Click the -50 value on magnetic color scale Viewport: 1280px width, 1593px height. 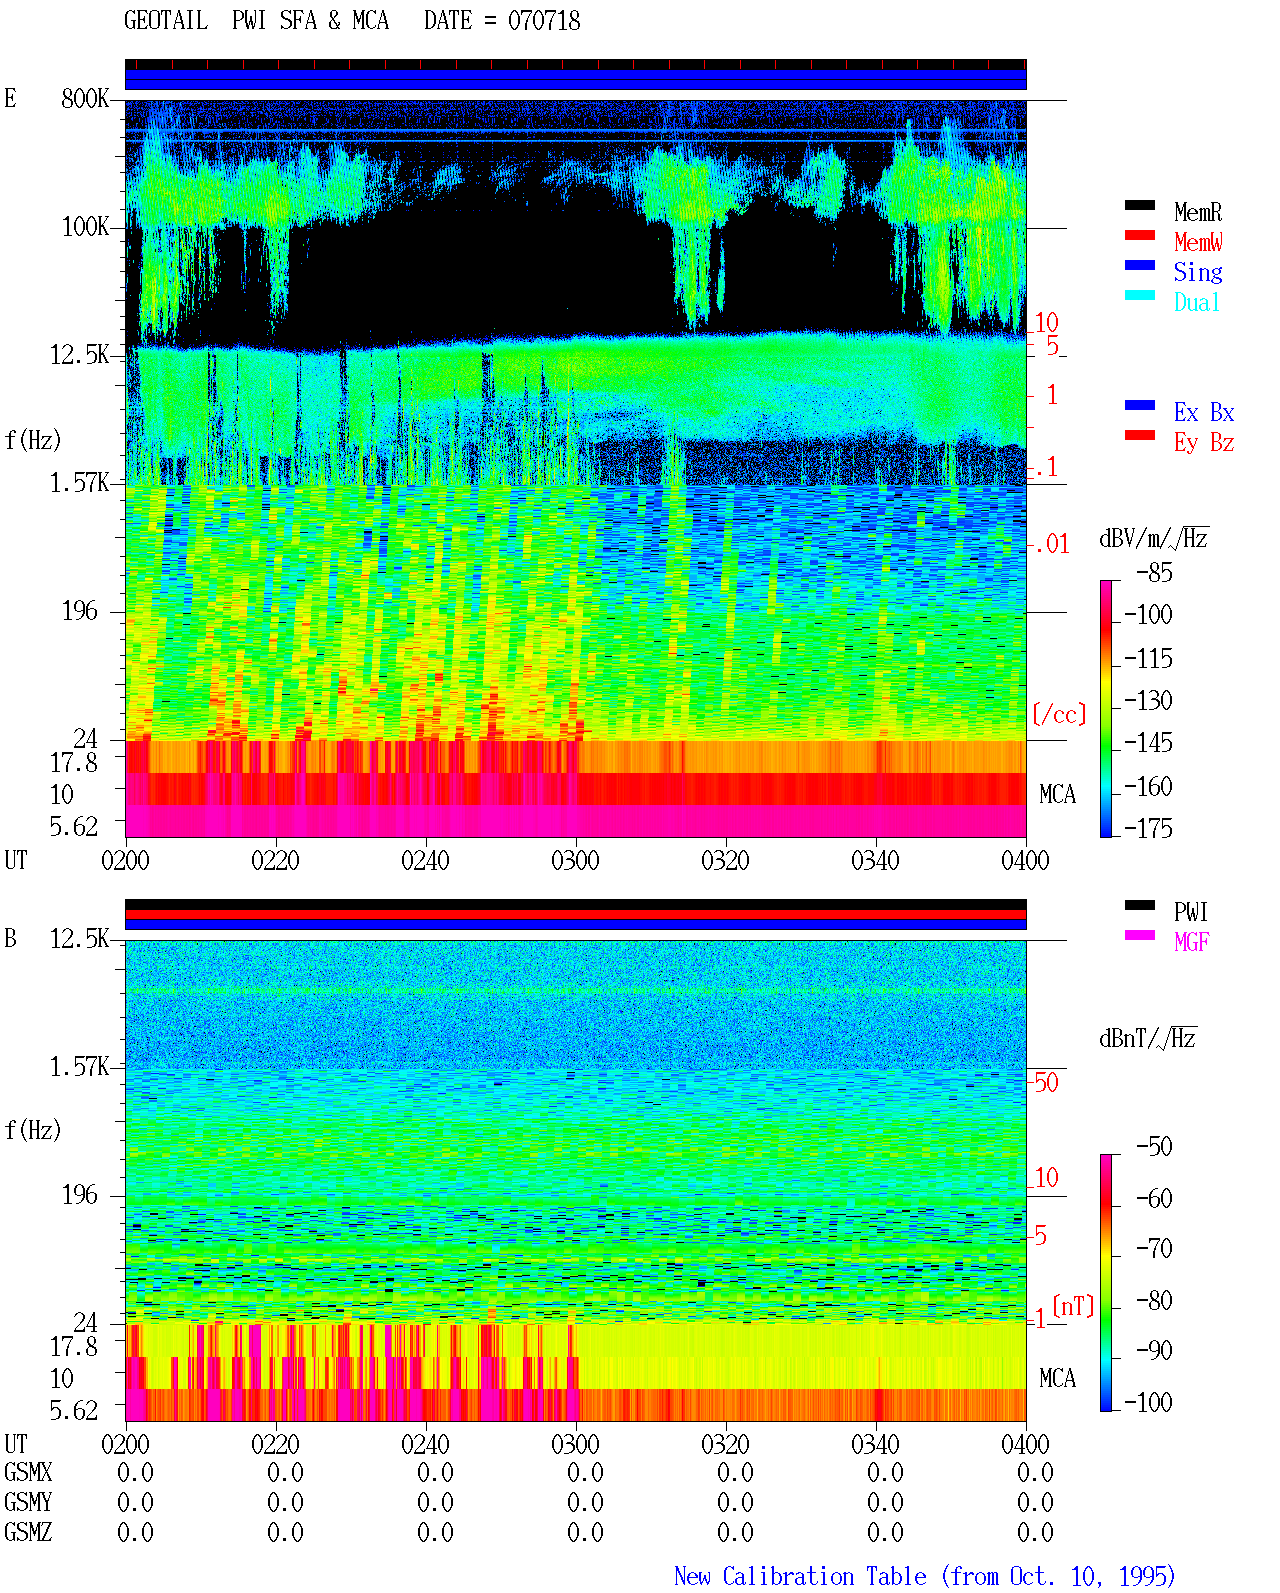1154,1147
